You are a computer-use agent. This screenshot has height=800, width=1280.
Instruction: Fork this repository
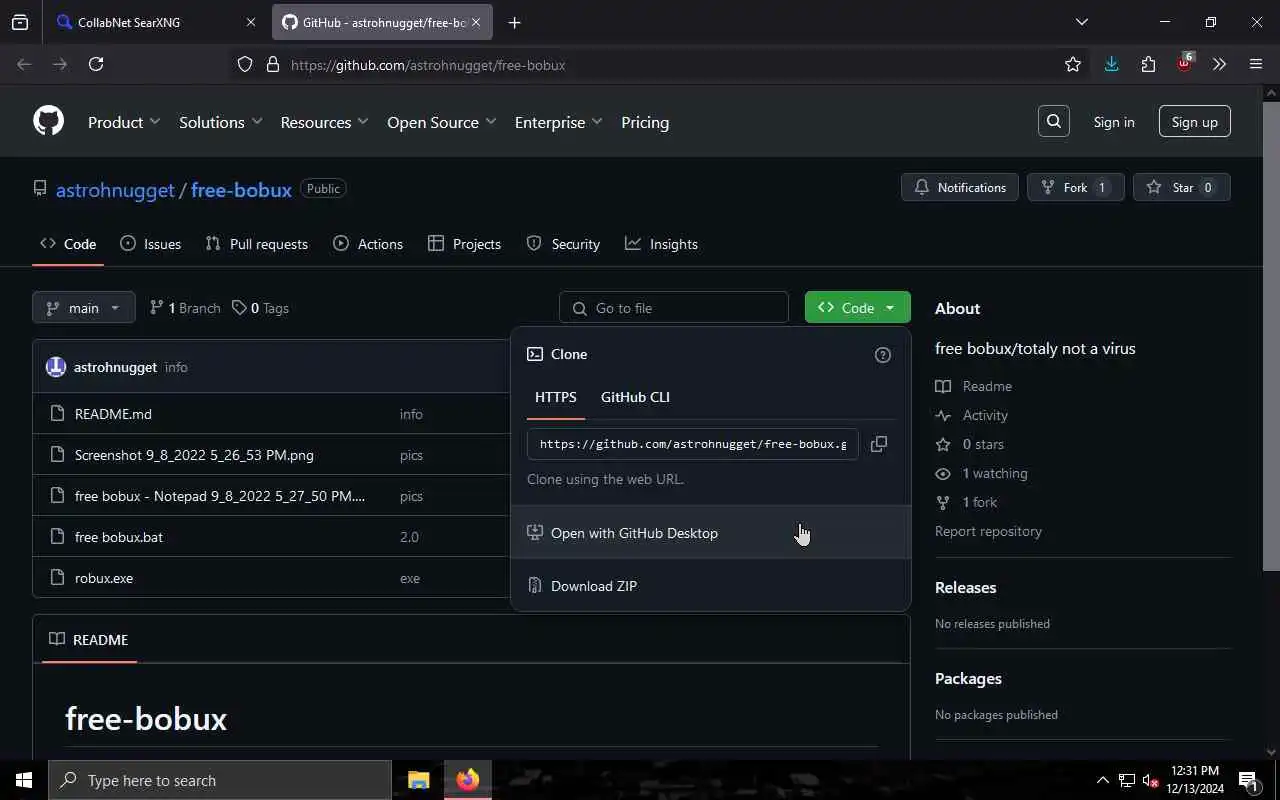point(1075,188)
